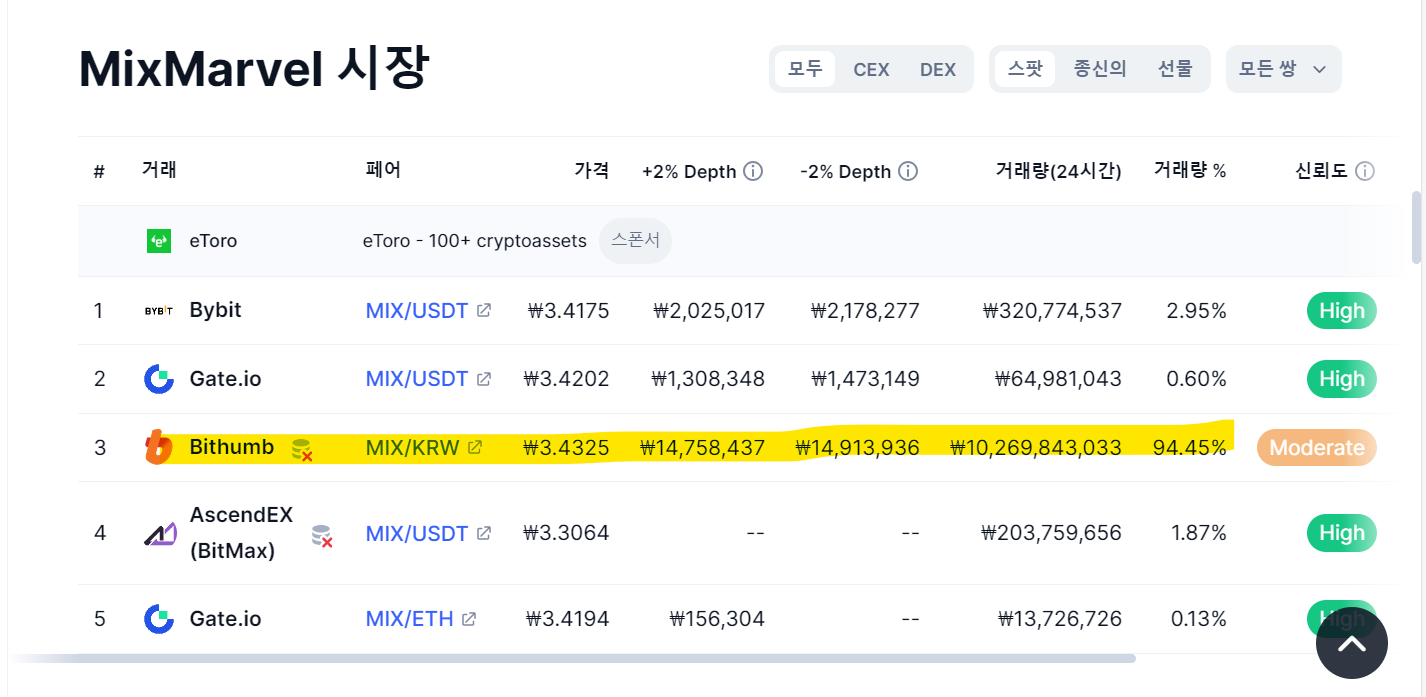Select the CEX filter toggle
Screen dimensions: 1426x697
pos(871,69)
